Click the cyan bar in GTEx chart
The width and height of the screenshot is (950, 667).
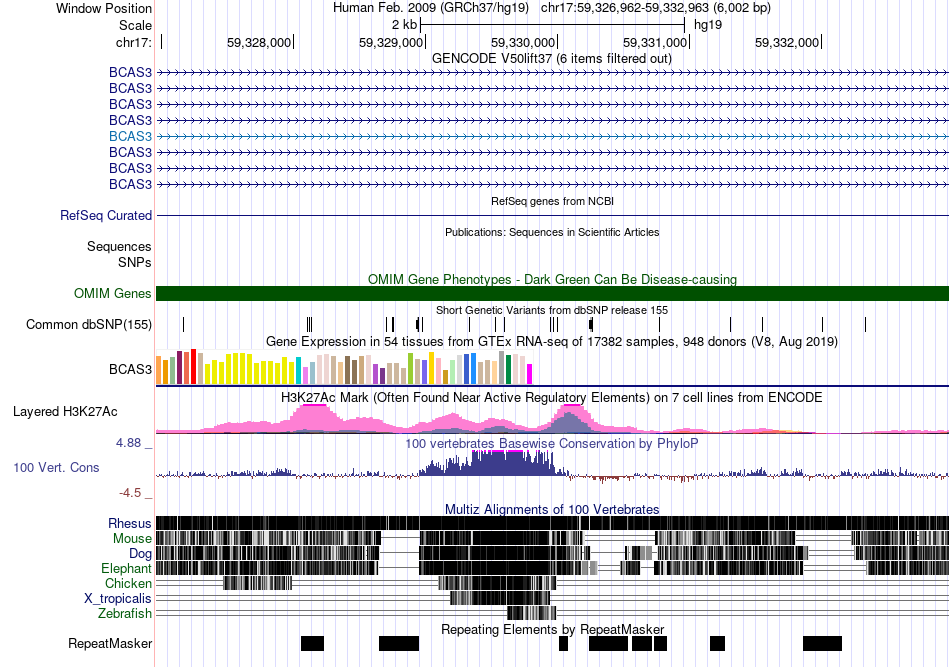[x=298, y=371]
